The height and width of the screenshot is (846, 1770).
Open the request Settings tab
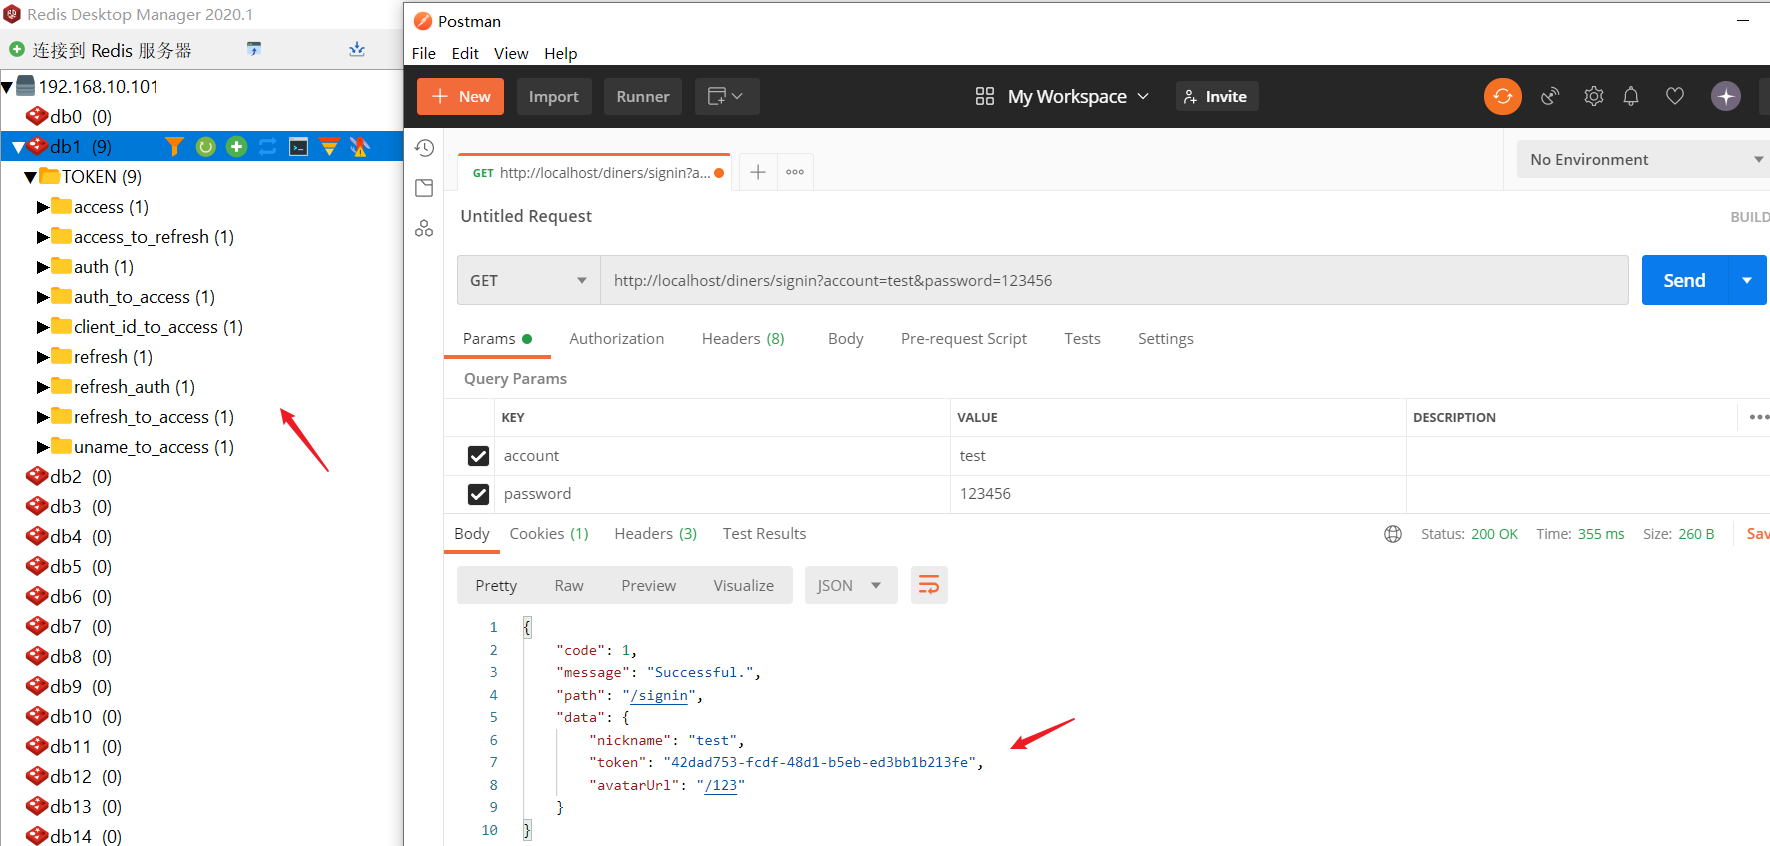pos(1166,339)
